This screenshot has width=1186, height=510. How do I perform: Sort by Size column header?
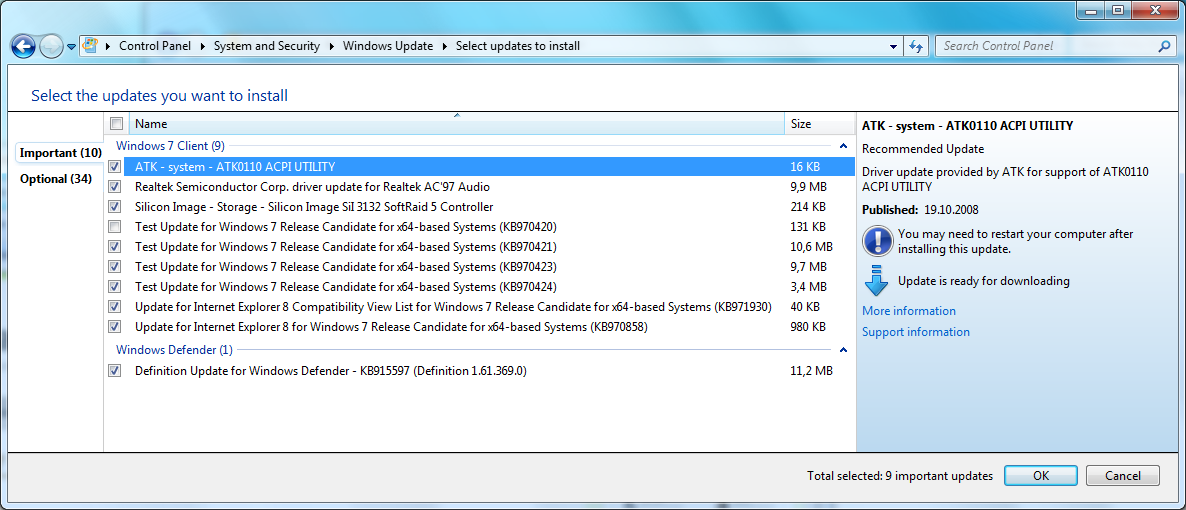tap(820, 123)
